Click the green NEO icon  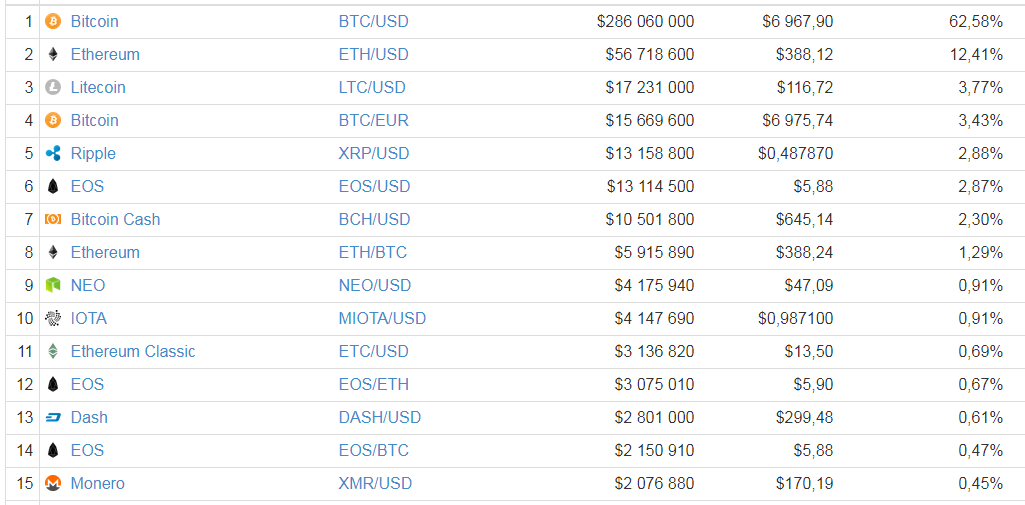tap(53, 286)
